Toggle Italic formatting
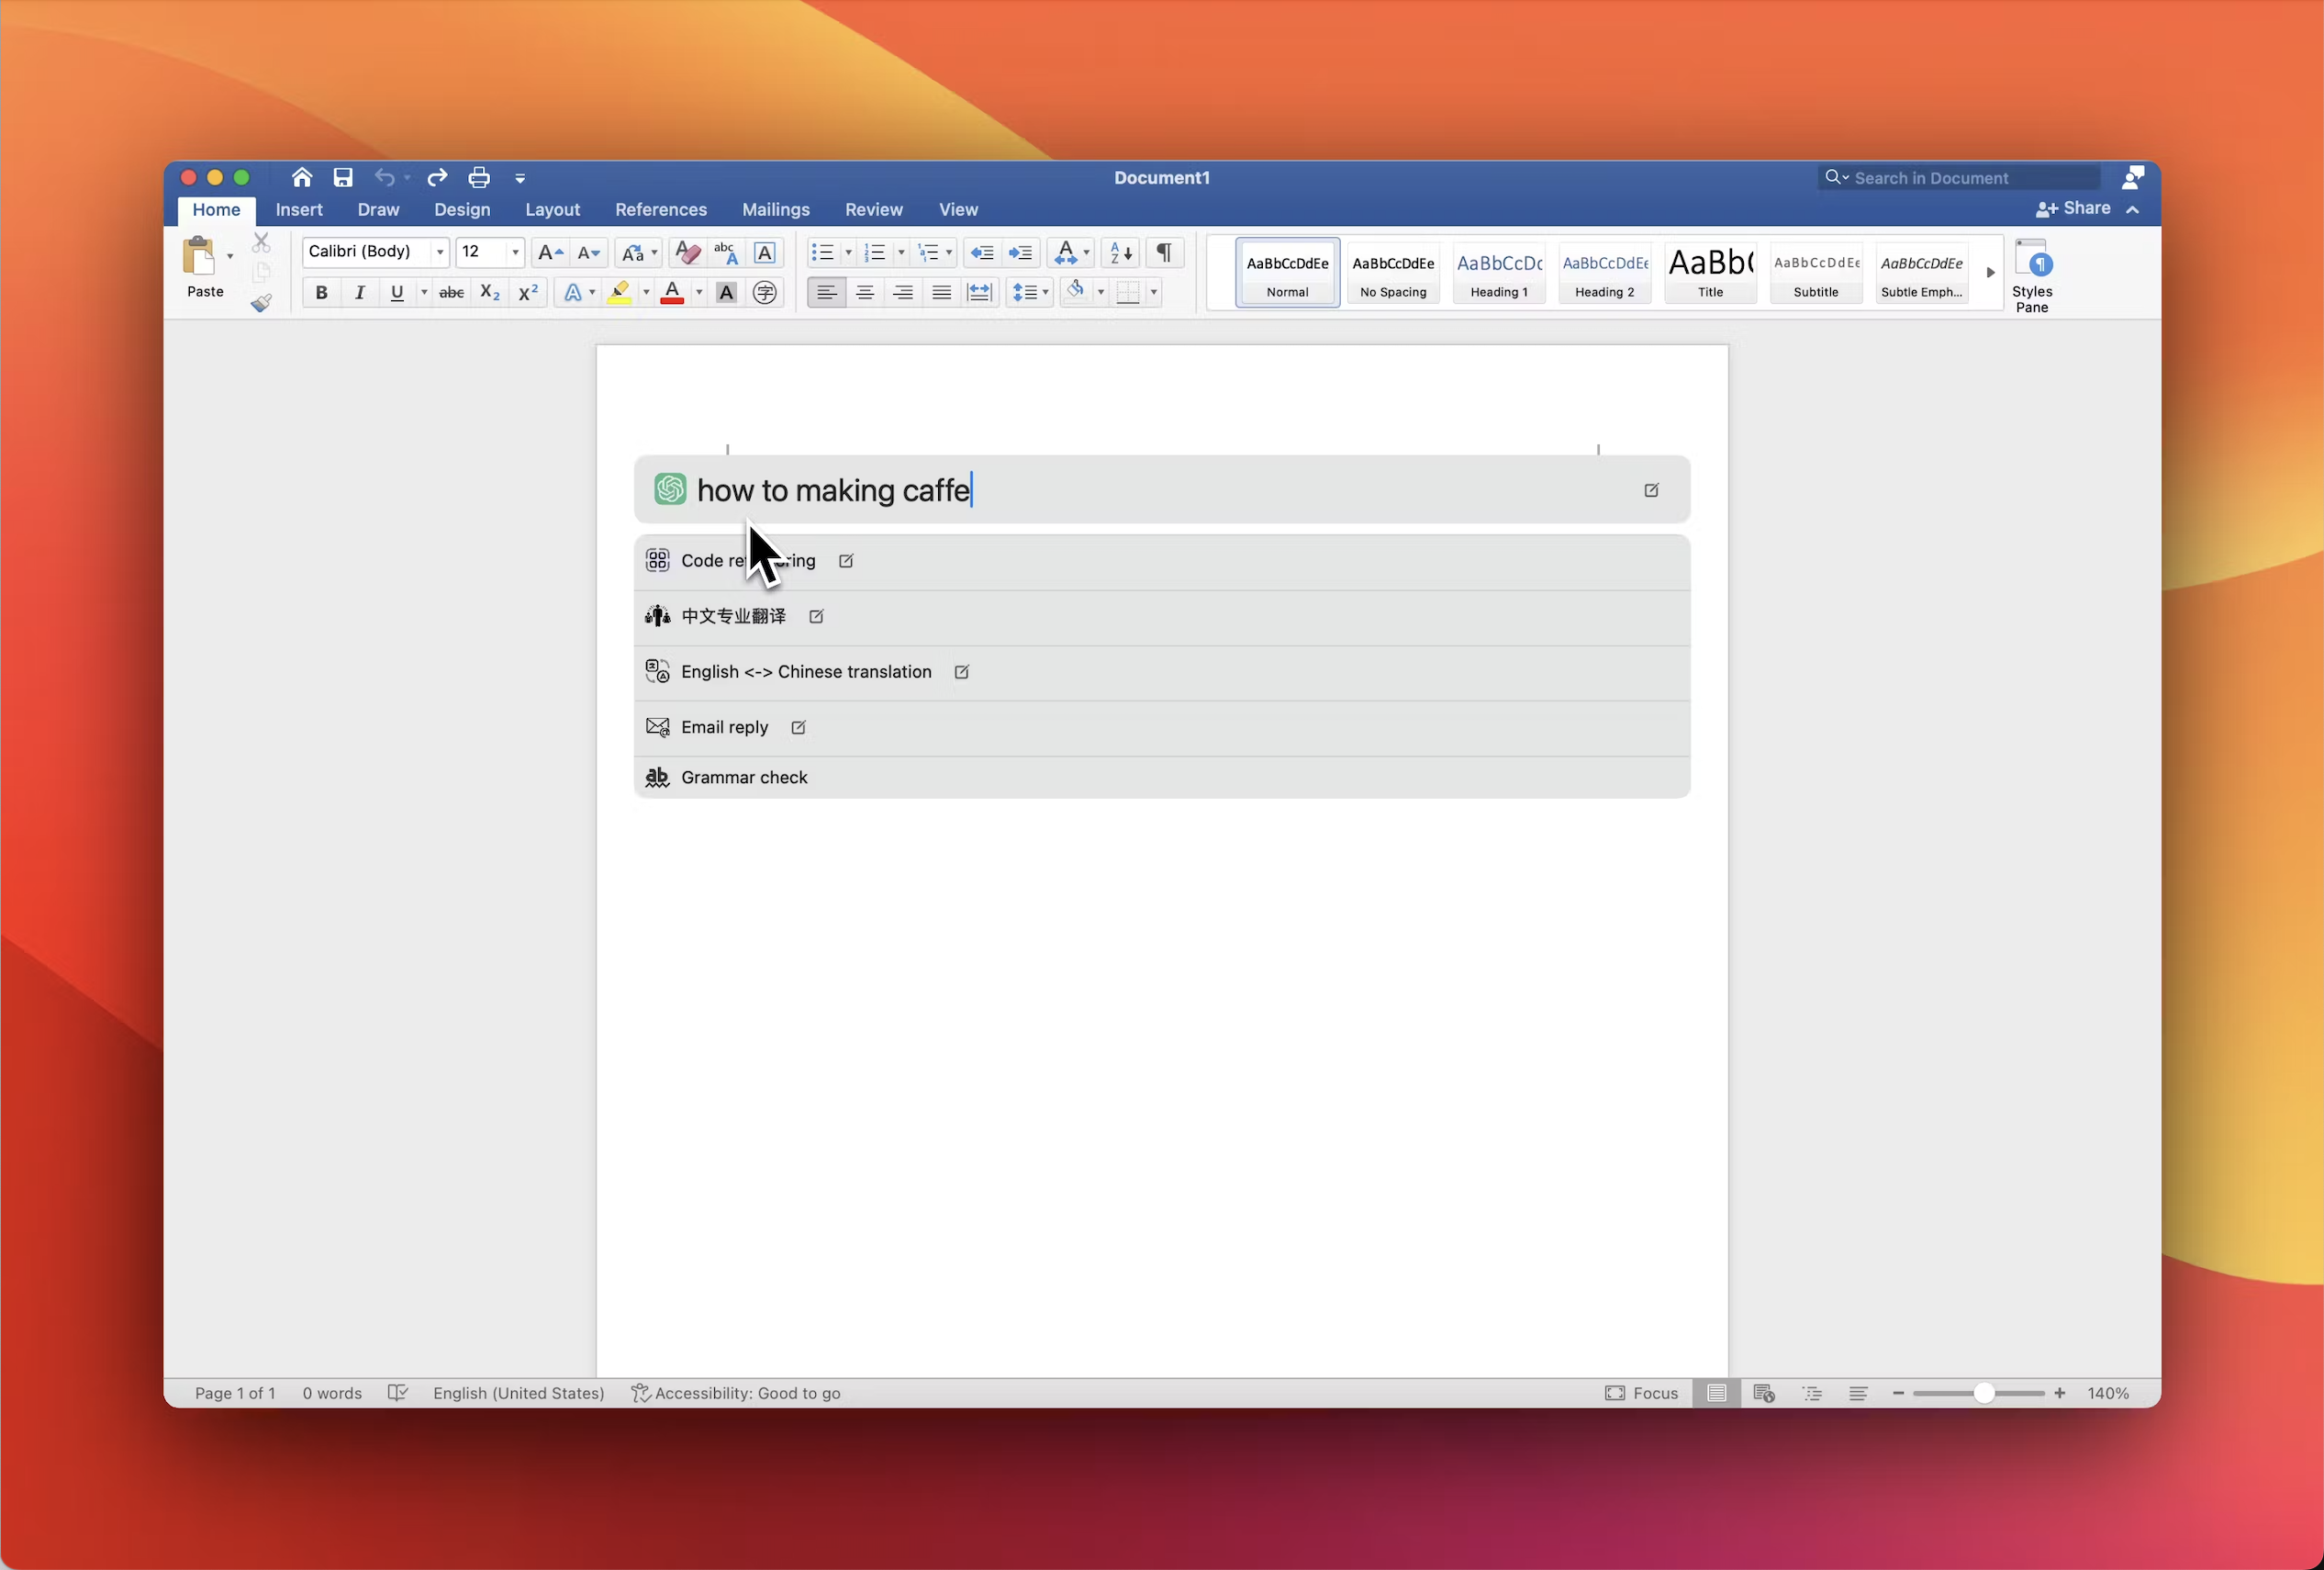The height and width of the screenshot is (1570, 2324). pos(359,293)
